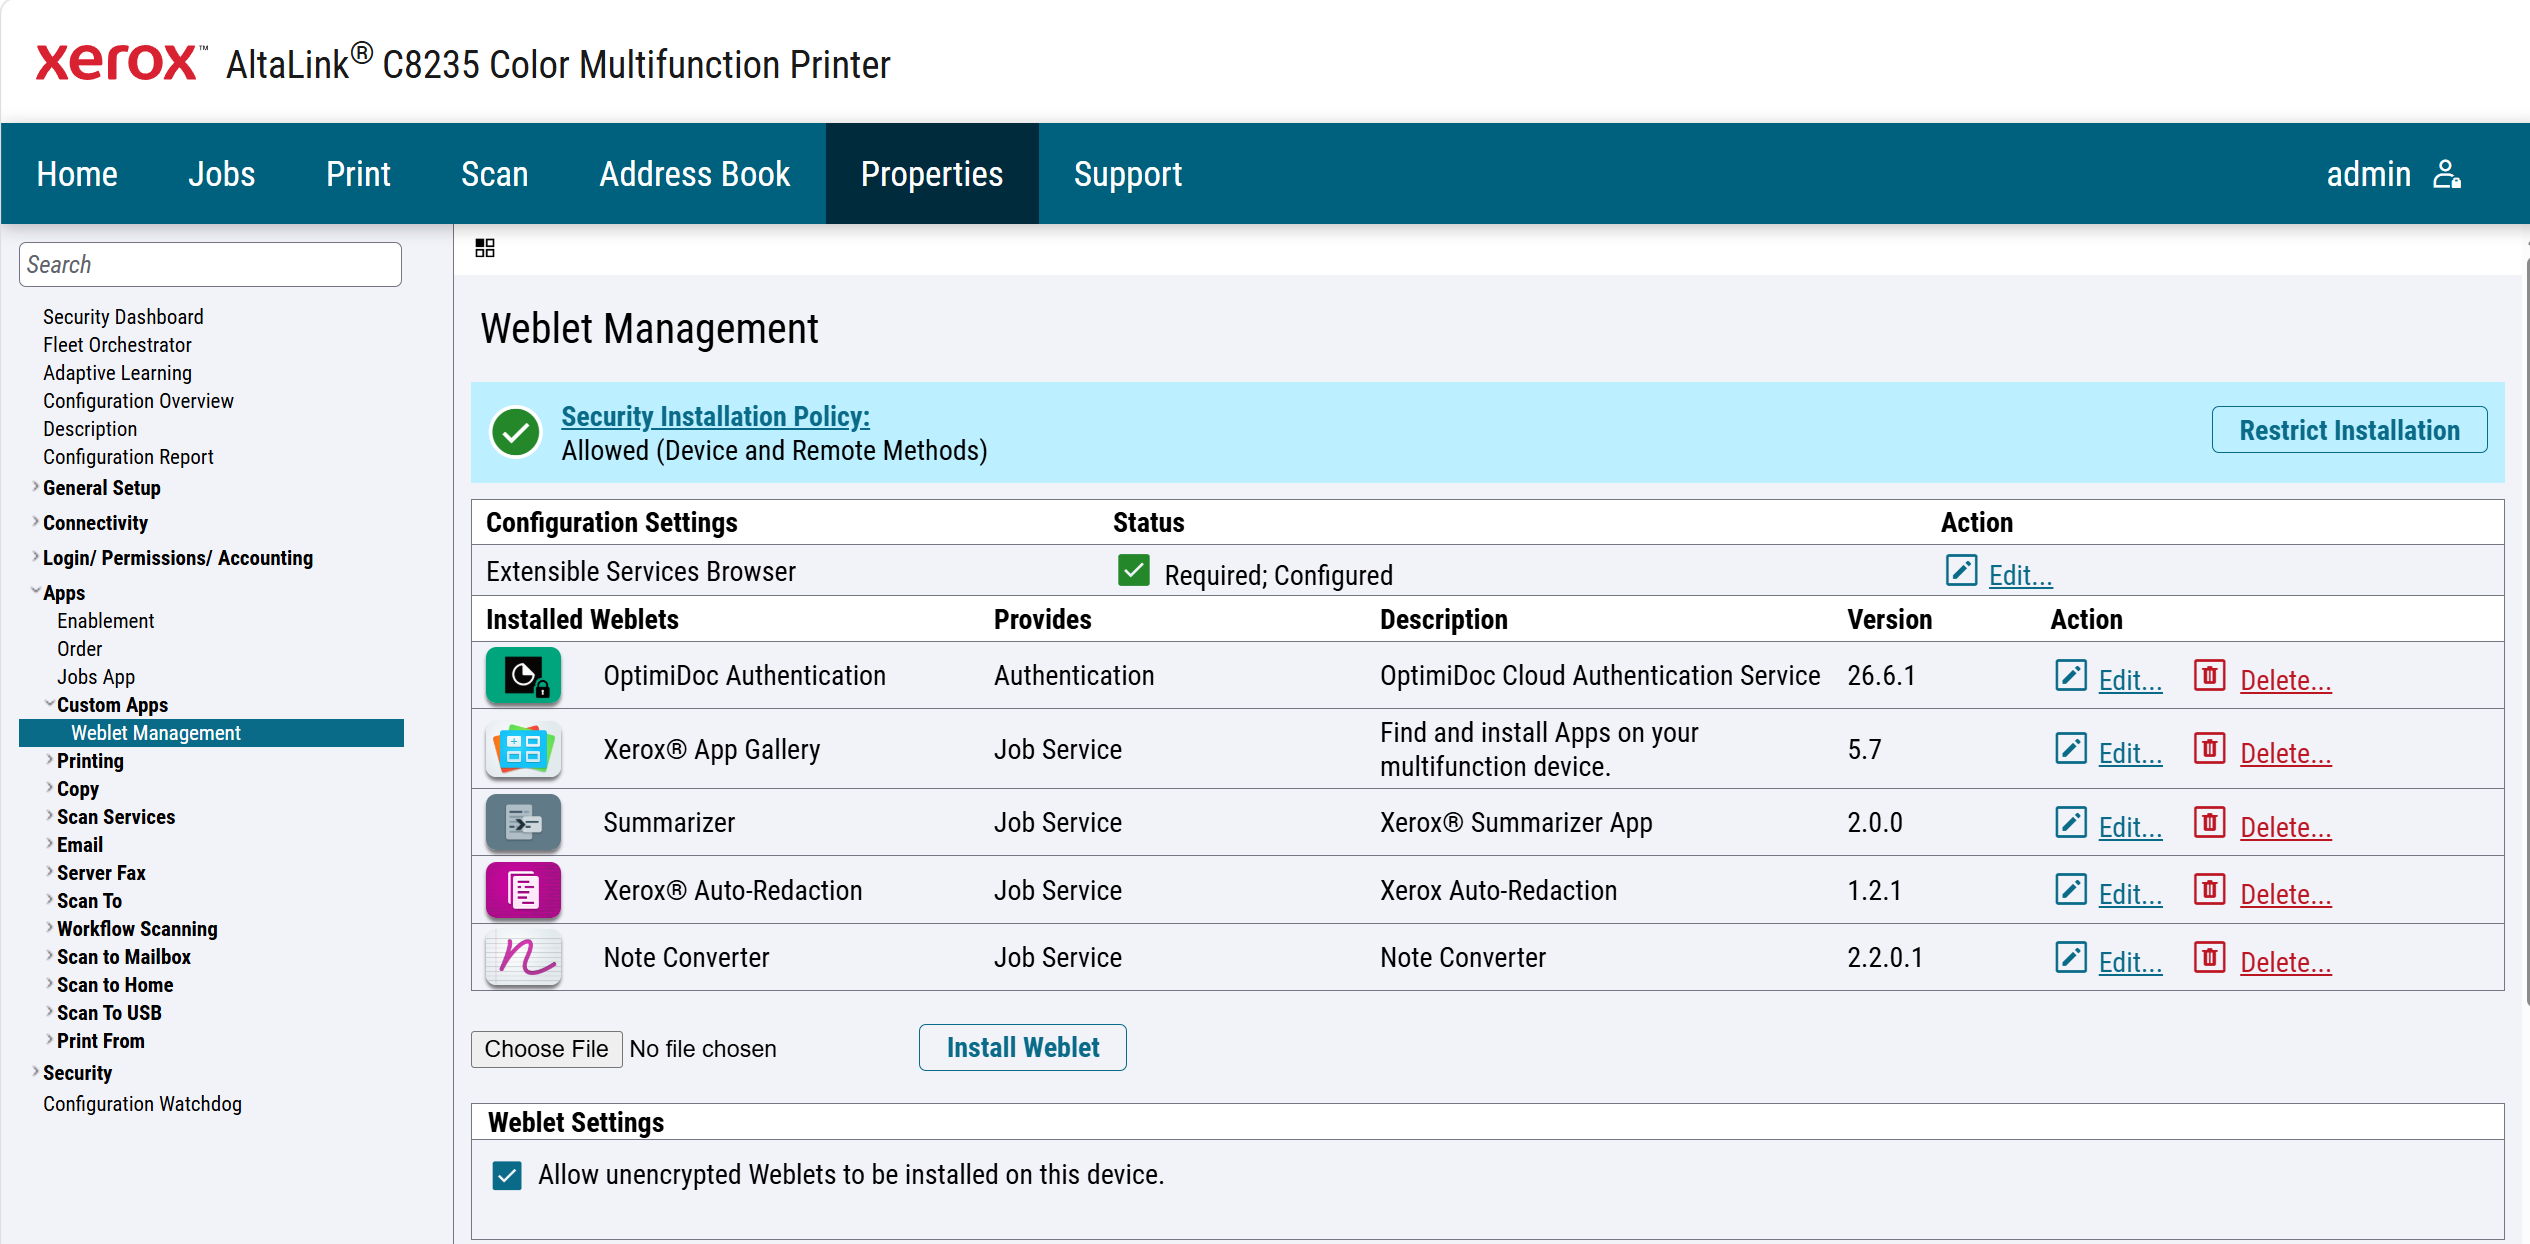Viewport: 2530px width, 1244px height.
Task: Open the Security Installation Policy link
Action: tap(715, 416)
